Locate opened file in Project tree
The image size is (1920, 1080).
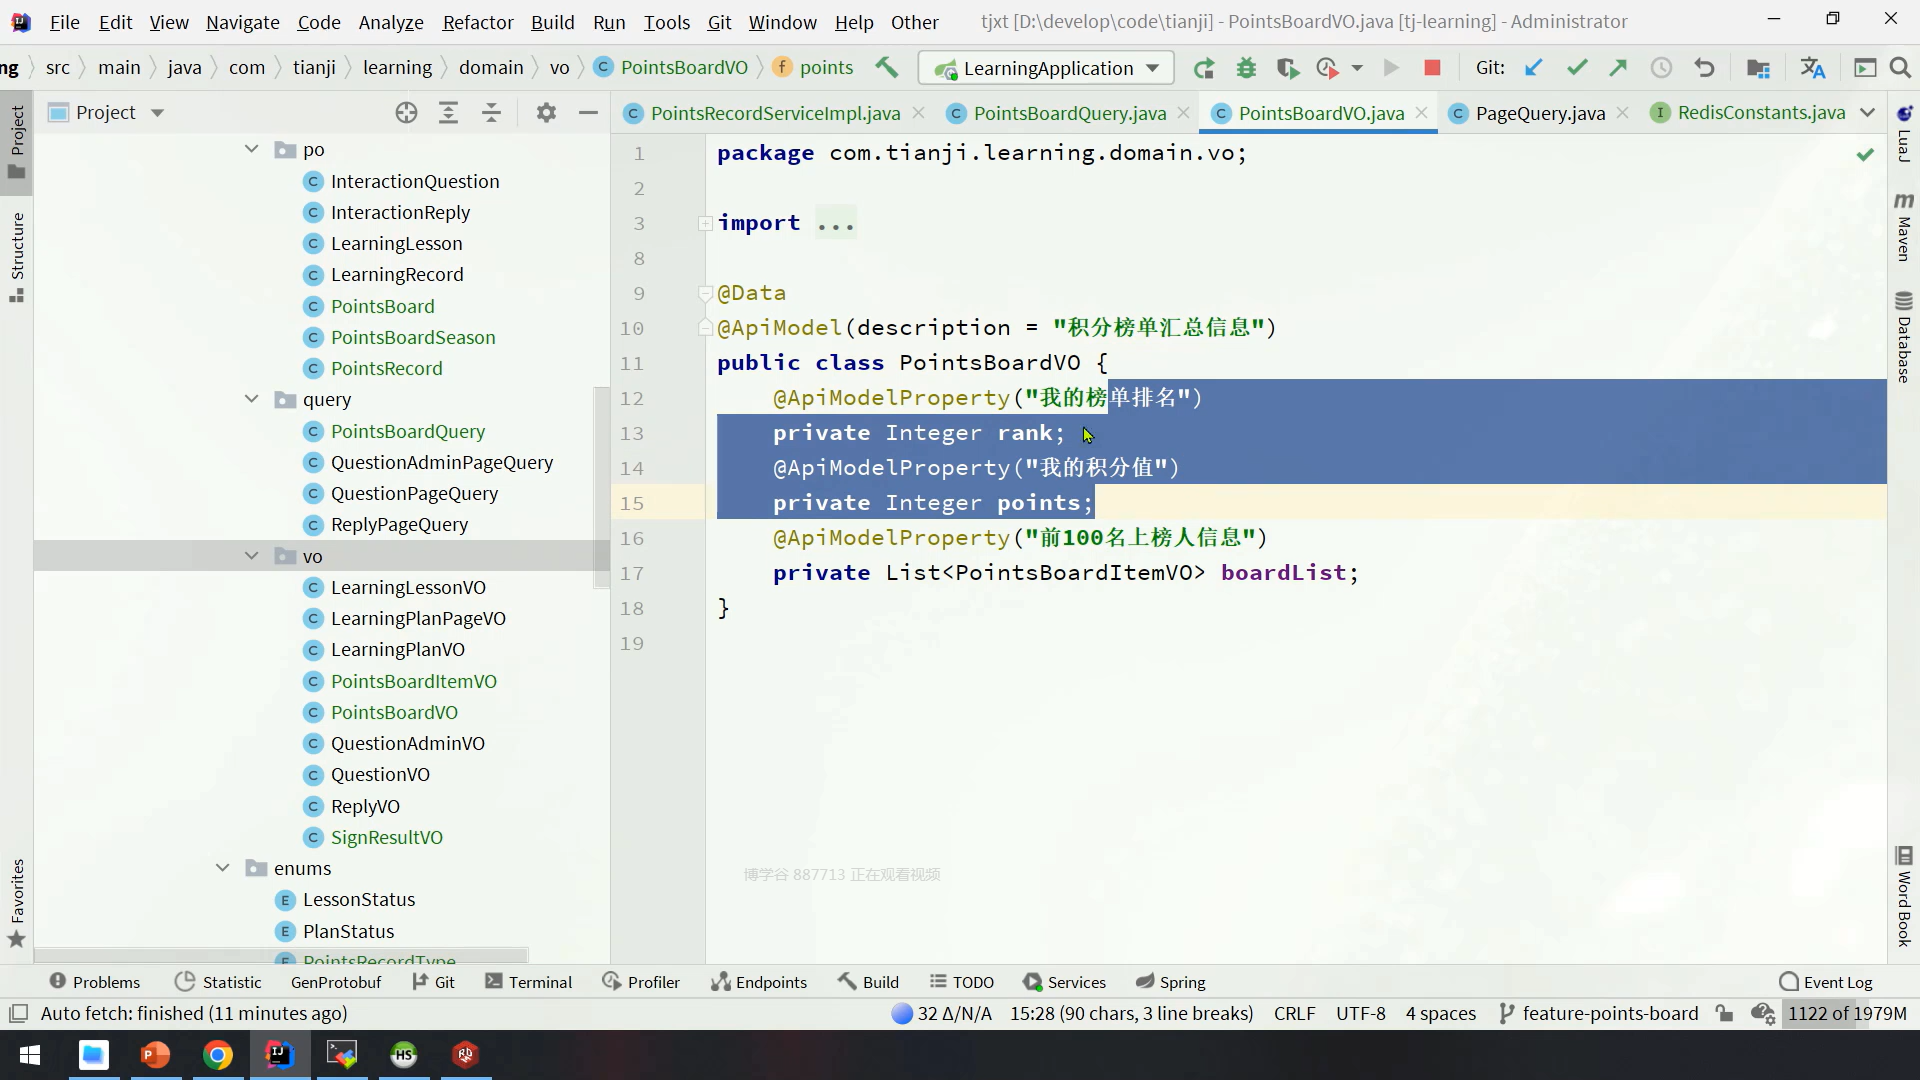406,113
